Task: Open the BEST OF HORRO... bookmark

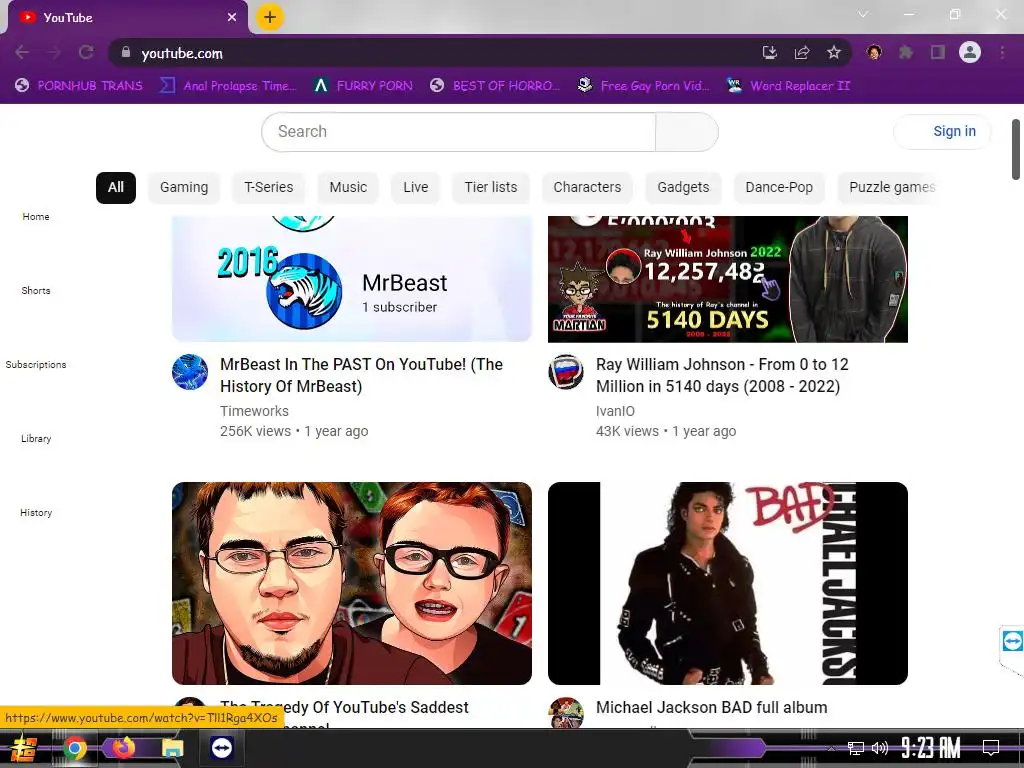Action: (x=495, y=86)
